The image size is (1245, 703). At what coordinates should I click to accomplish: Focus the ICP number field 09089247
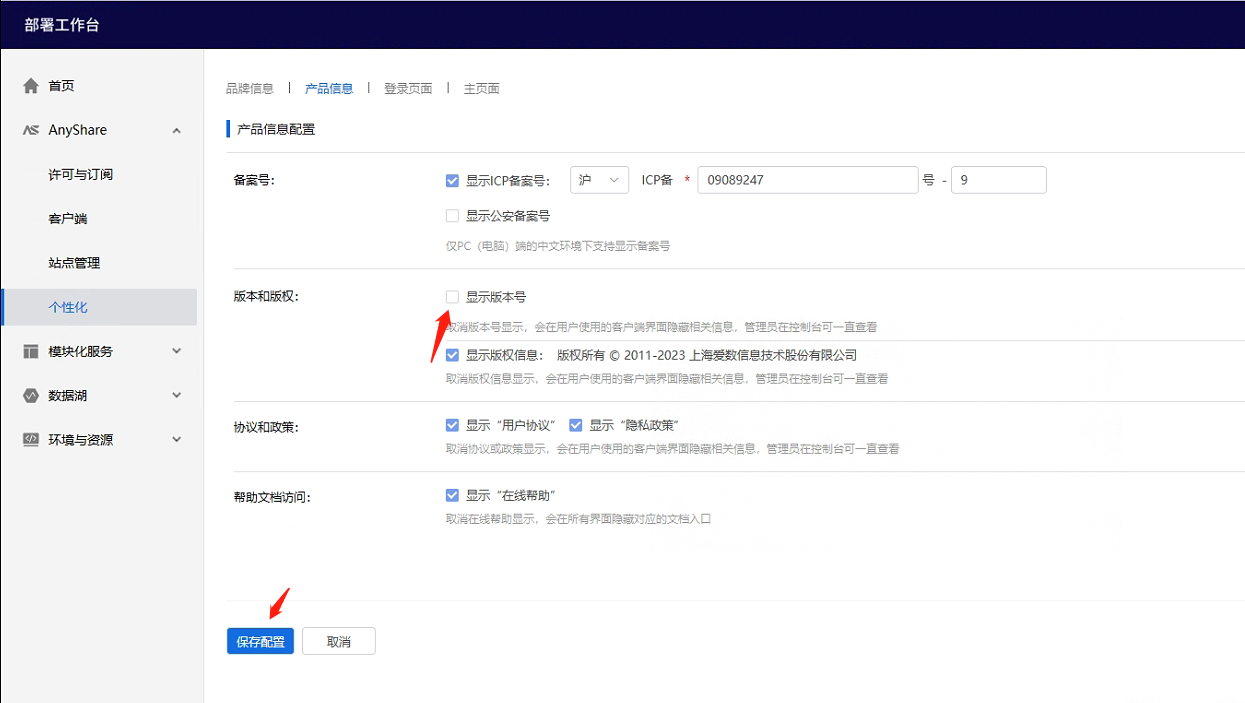[808, 180]
